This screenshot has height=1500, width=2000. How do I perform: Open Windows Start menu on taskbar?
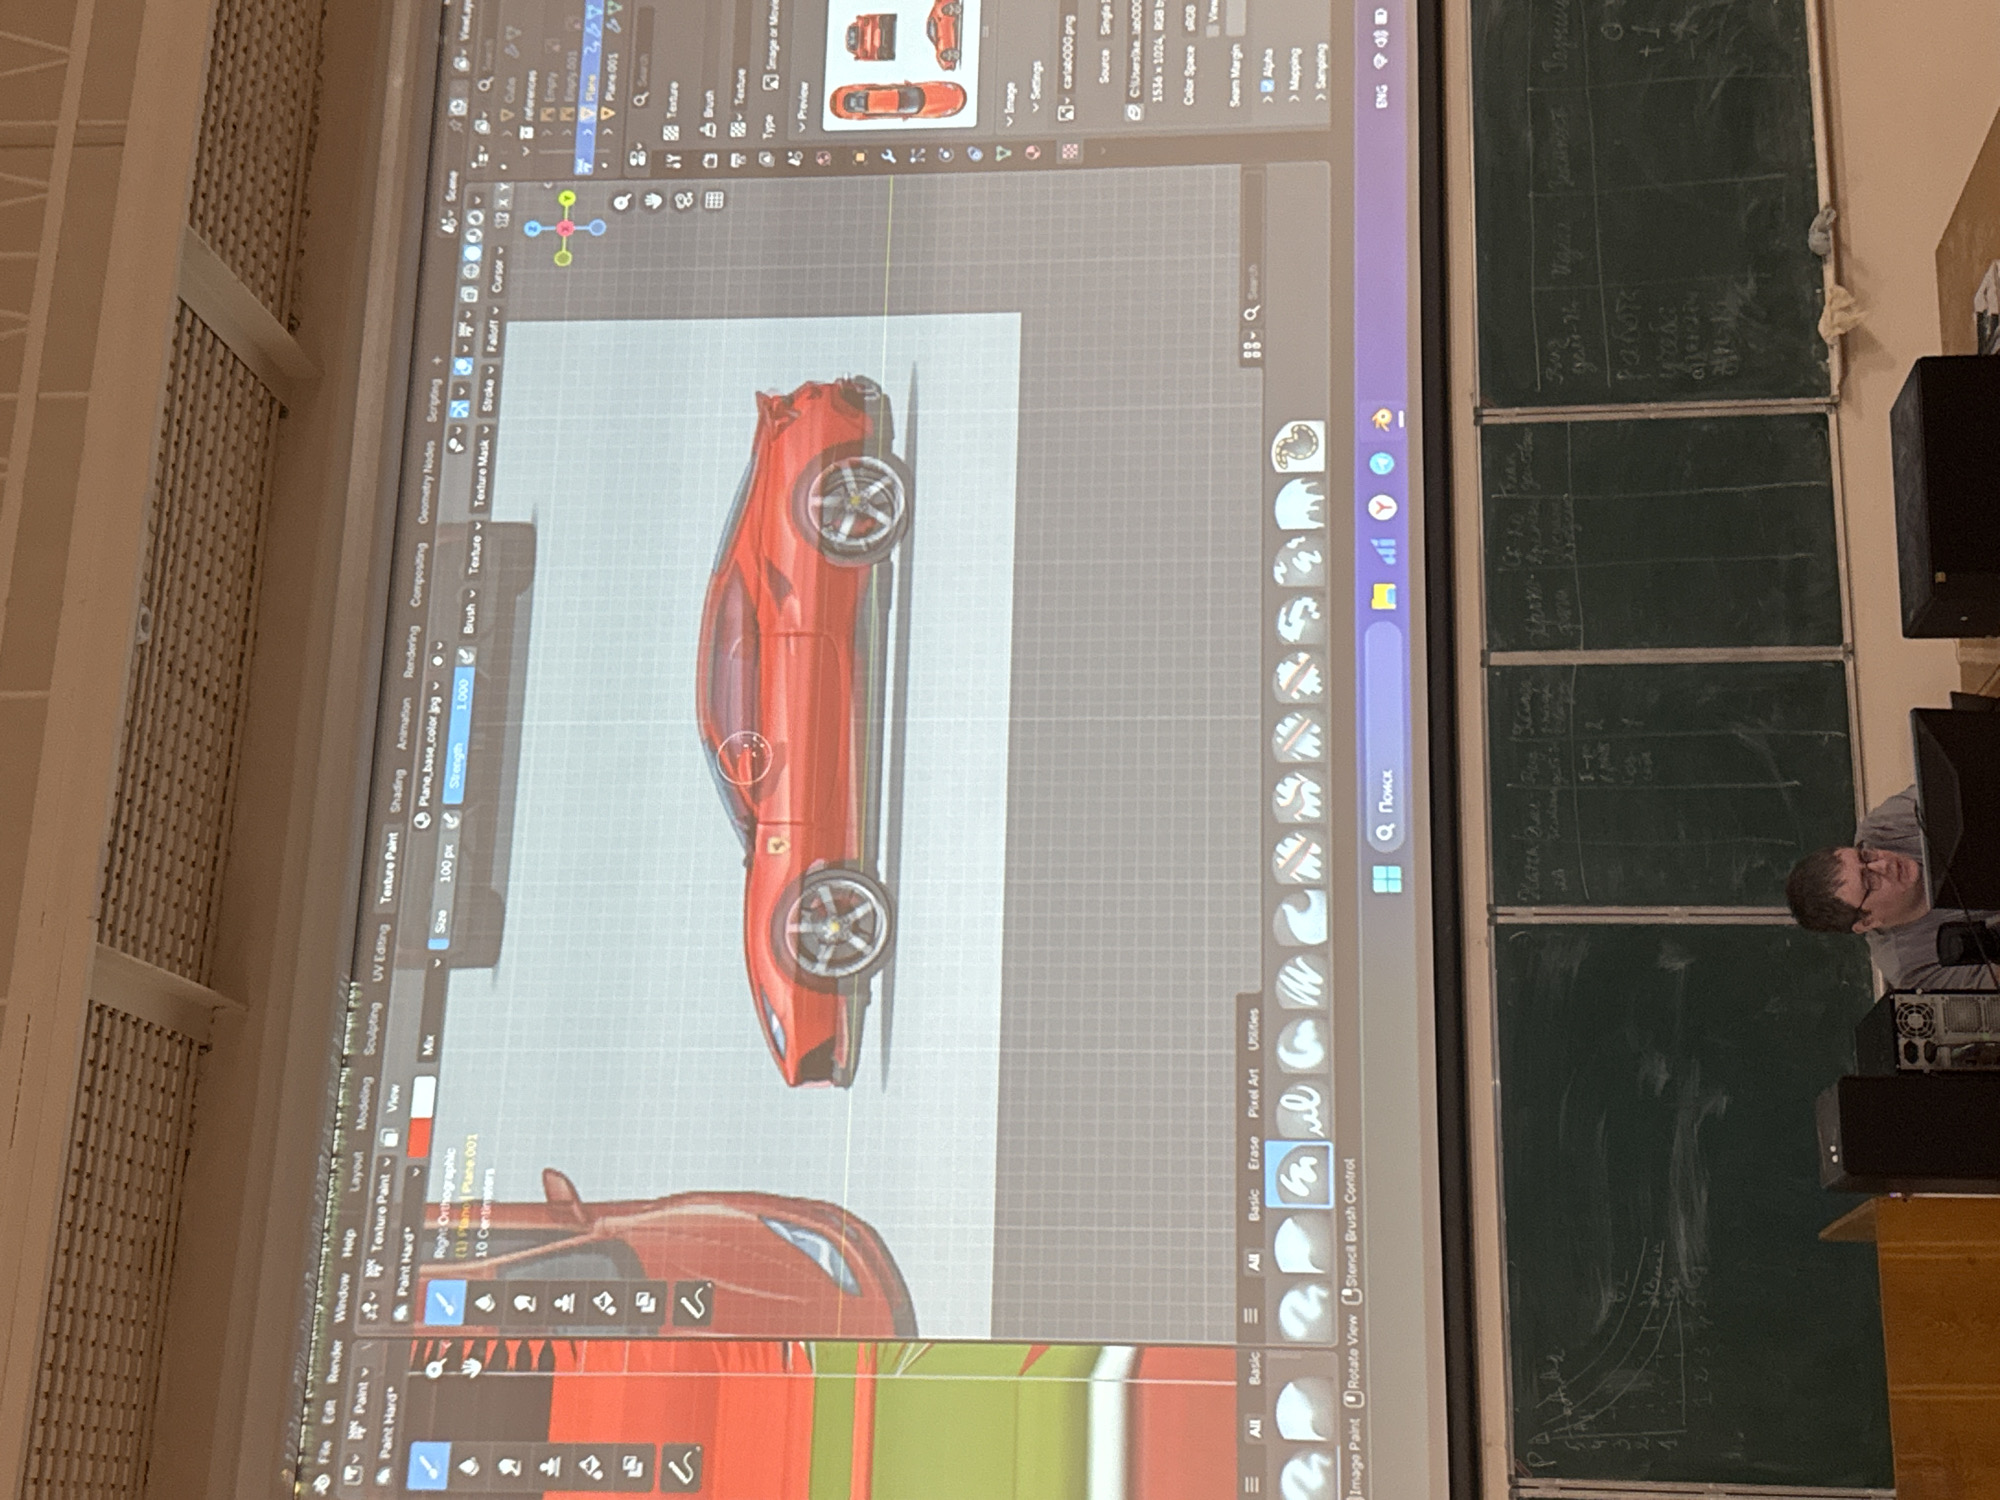point(1388,880)
